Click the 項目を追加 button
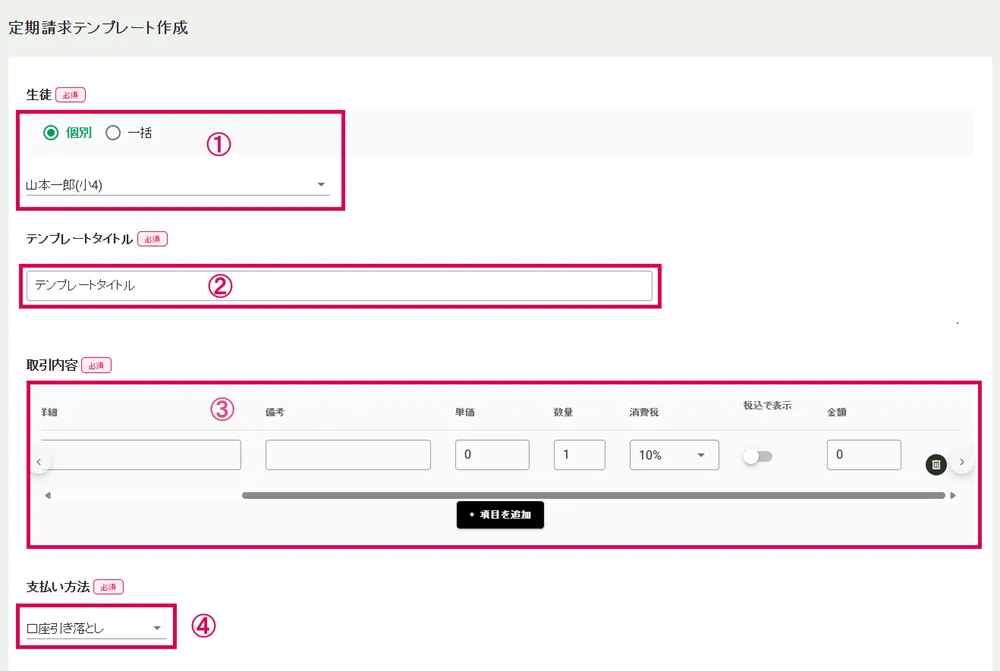1000x671 pixels. pyautogui.click(x=500, y=514)
